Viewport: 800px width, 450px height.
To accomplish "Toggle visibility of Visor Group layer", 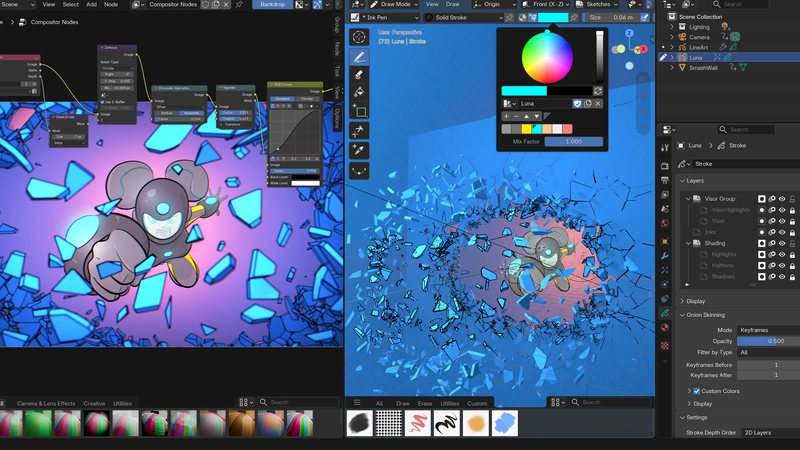I will (782, 199).
